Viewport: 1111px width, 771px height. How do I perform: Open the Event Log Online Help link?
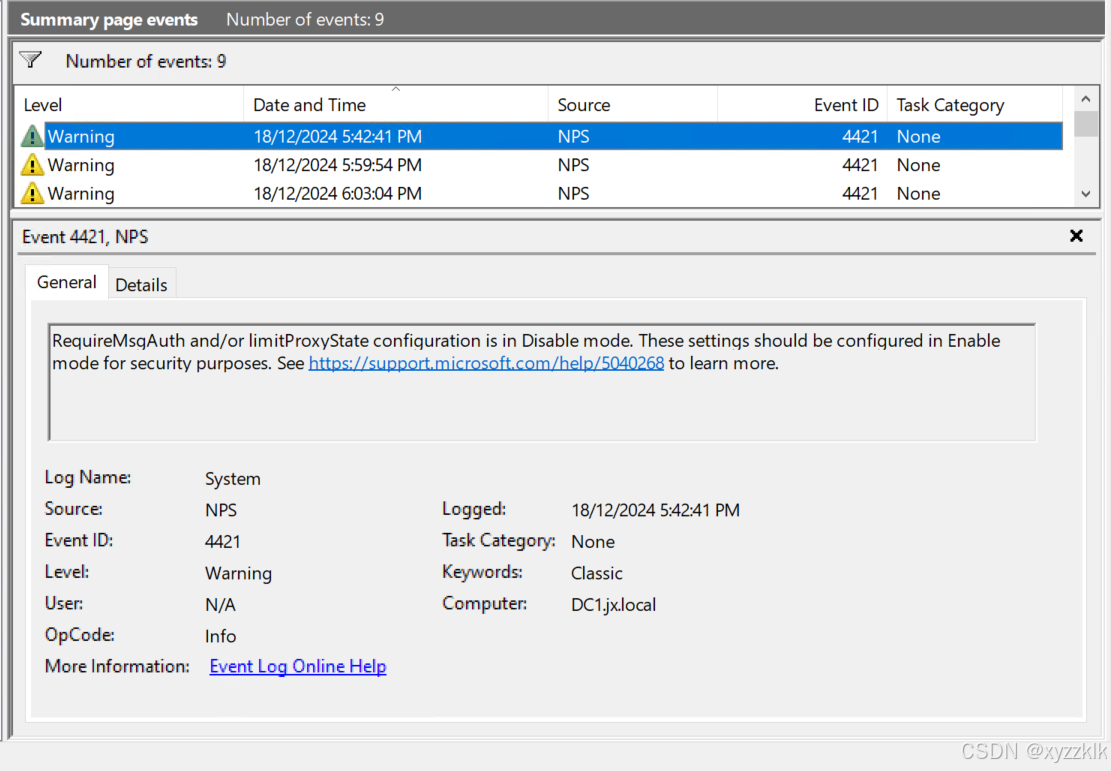(298, 667)
